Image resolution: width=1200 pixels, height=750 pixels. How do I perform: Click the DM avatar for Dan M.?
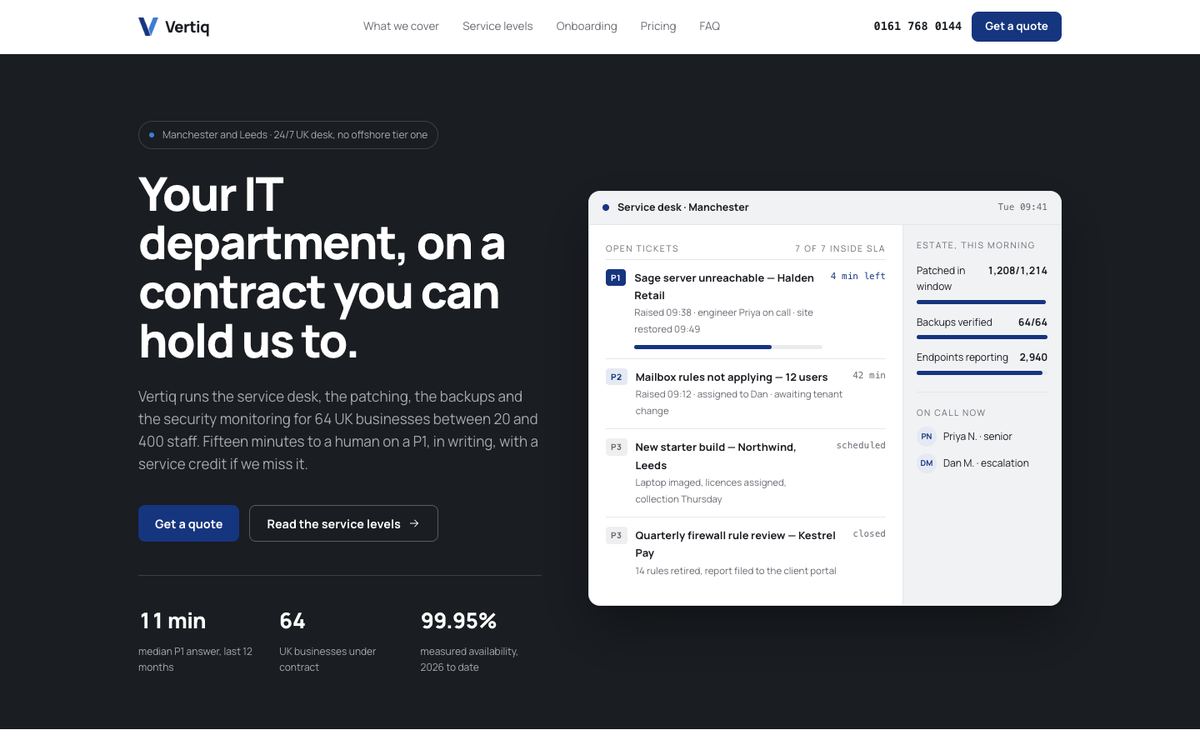[x=926, y=463]
